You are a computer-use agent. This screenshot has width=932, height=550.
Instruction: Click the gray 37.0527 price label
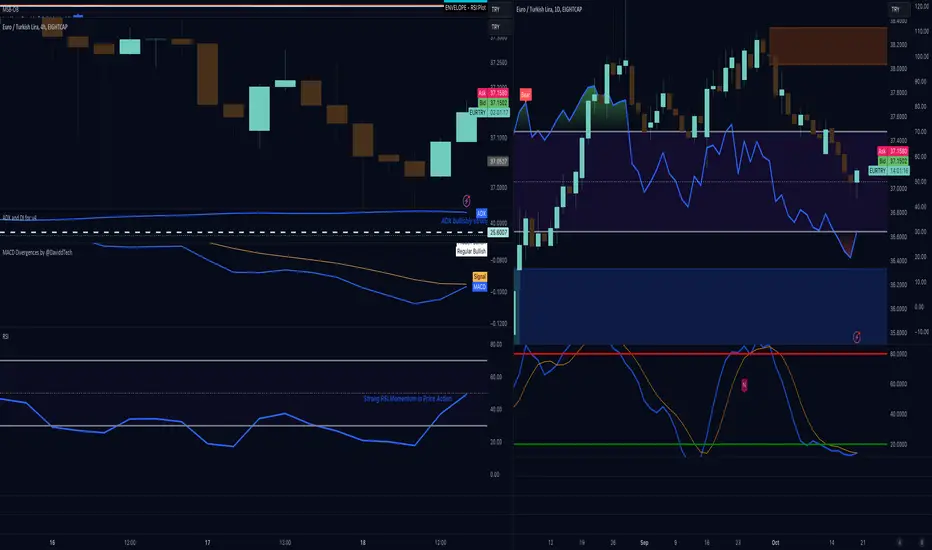[x=498, y=161]
